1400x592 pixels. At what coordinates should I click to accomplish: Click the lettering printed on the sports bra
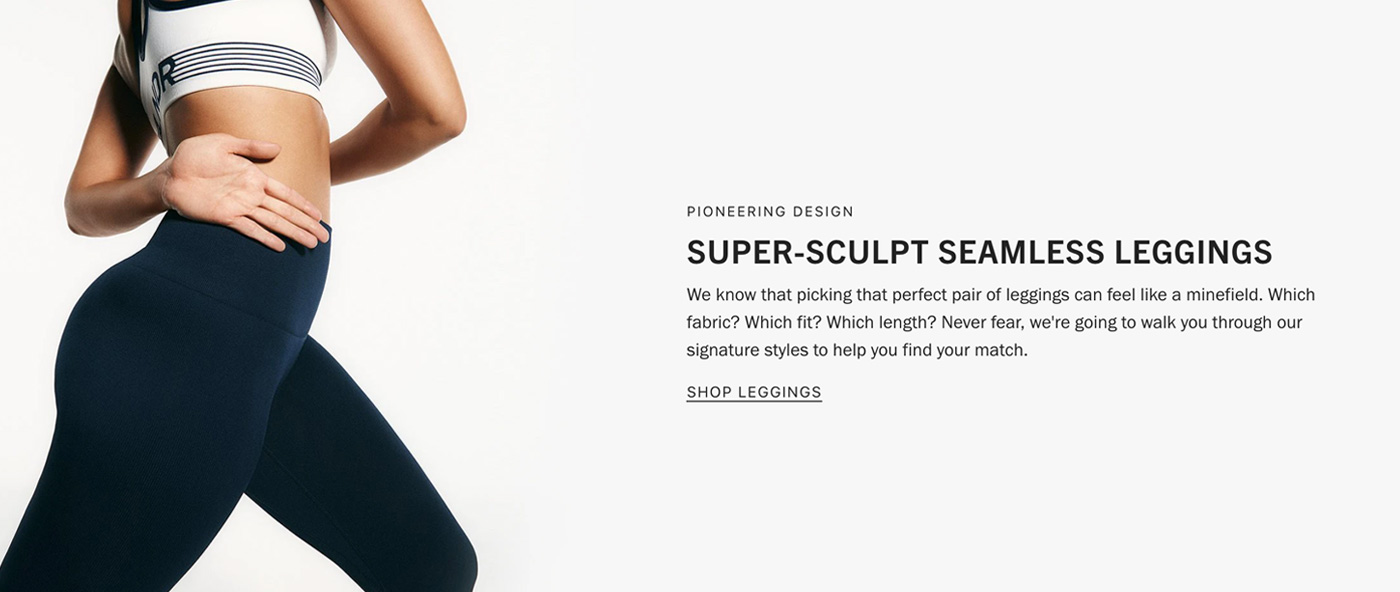[164, 83]
